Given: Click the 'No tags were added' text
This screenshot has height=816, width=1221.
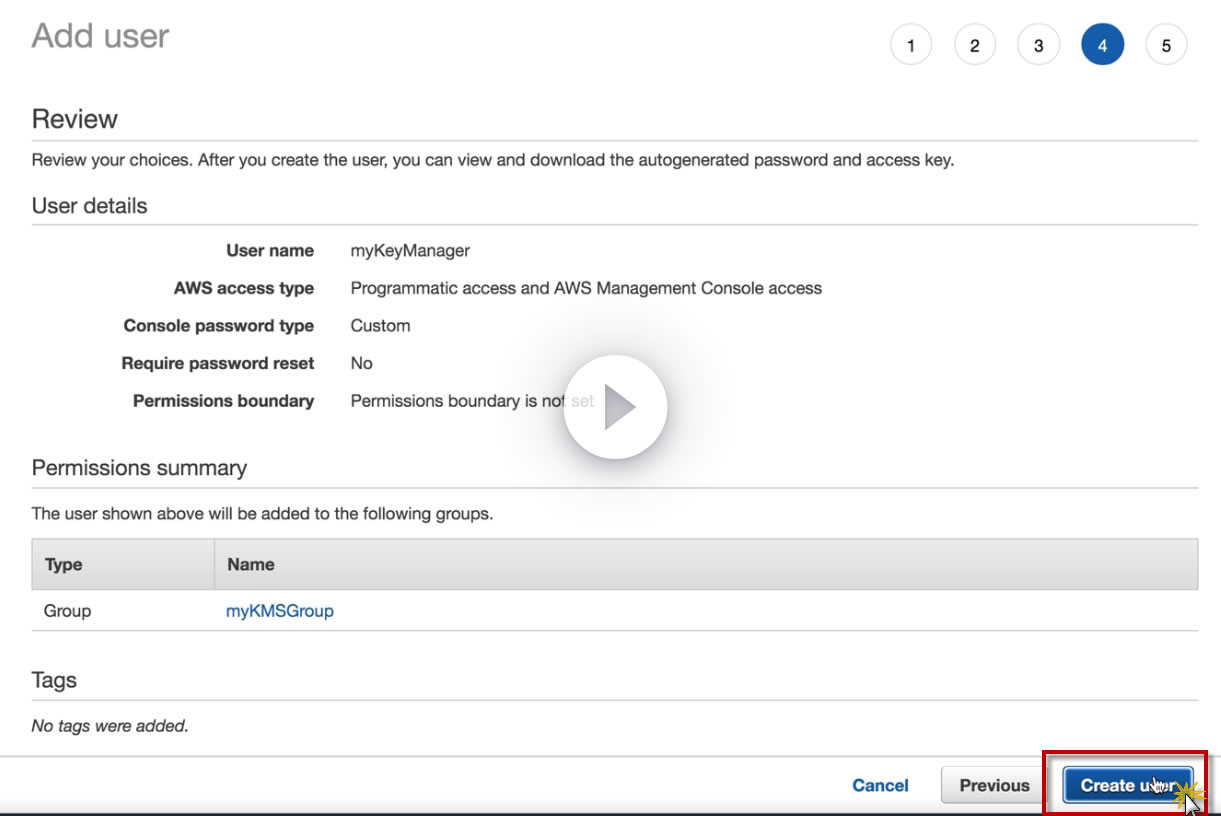Looking at the screenshot, I should click(x=110, y=726).
